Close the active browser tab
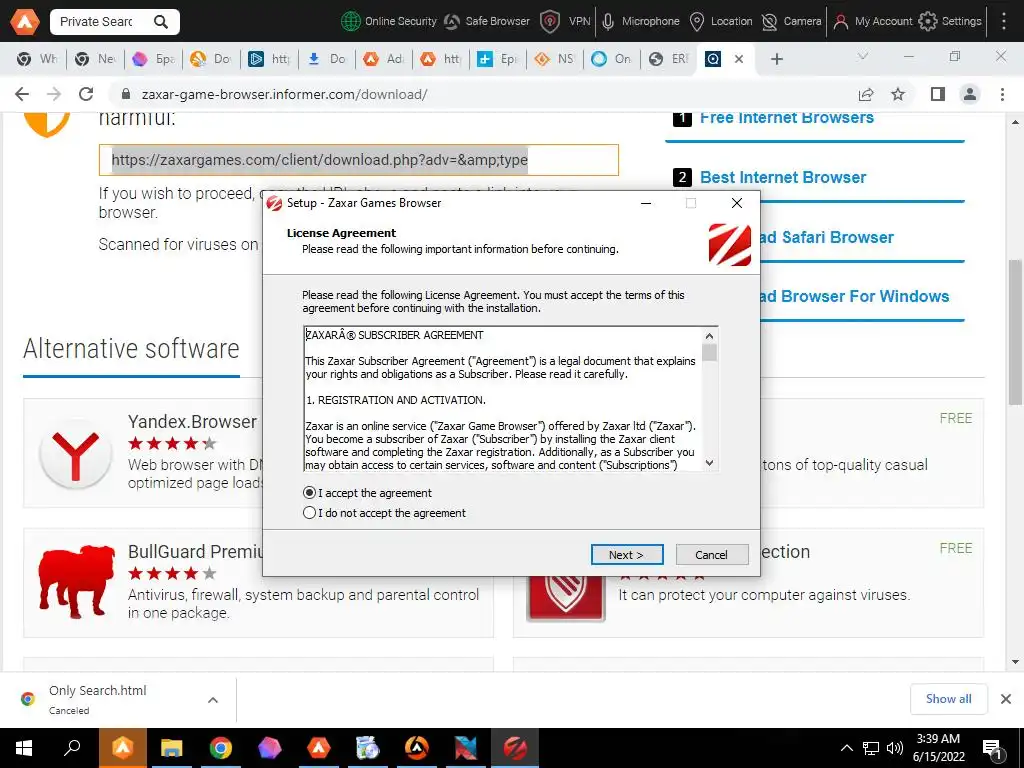The height and width of the screenshot is (768, 1024). pos(739,59)
